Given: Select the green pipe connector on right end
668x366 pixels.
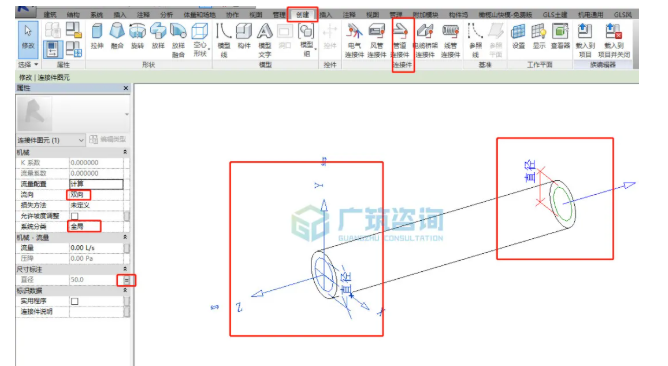Looking at the screenshot, I should [x=562, y=204].
